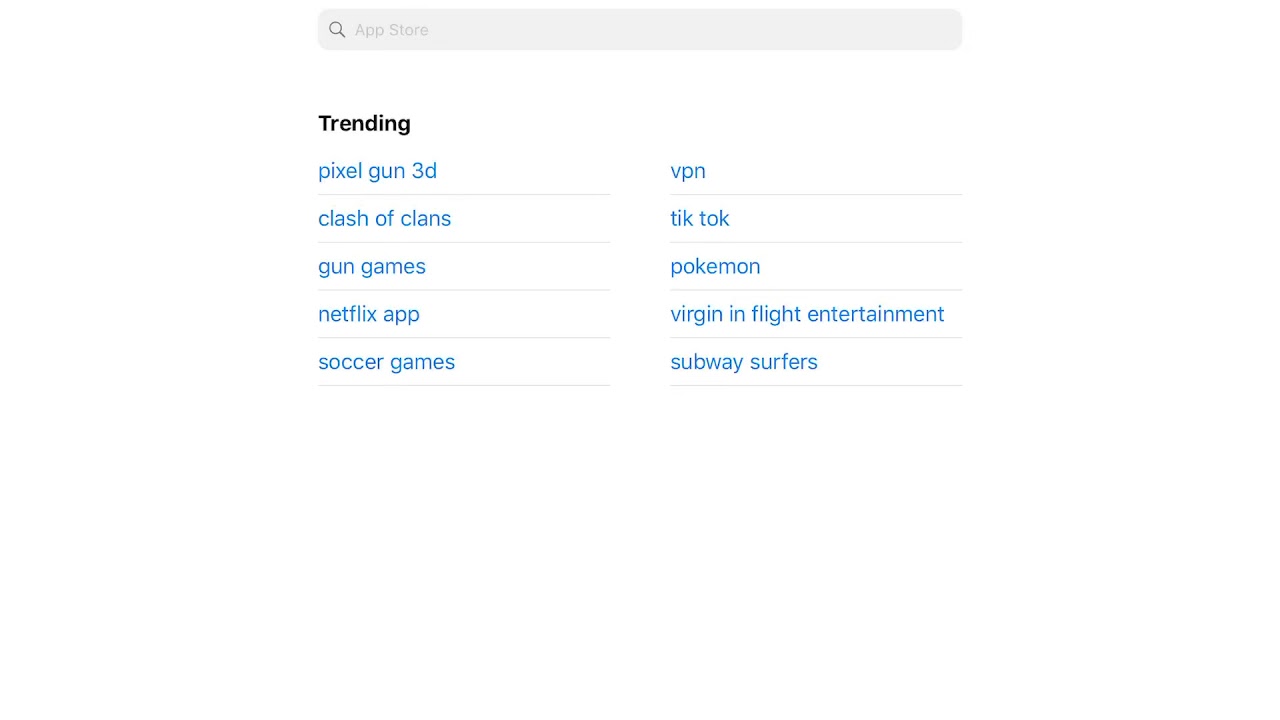
Task: Search for the first trending item, pixel gun 3d
Action: [x=377, y=171]
